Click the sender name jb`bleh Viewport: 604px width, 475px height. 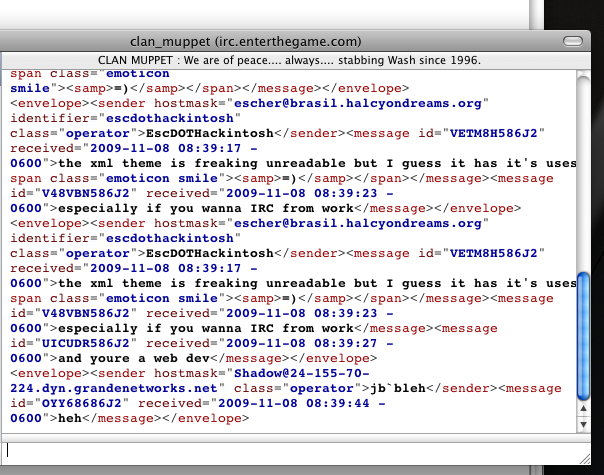click(x=398, y=388)
